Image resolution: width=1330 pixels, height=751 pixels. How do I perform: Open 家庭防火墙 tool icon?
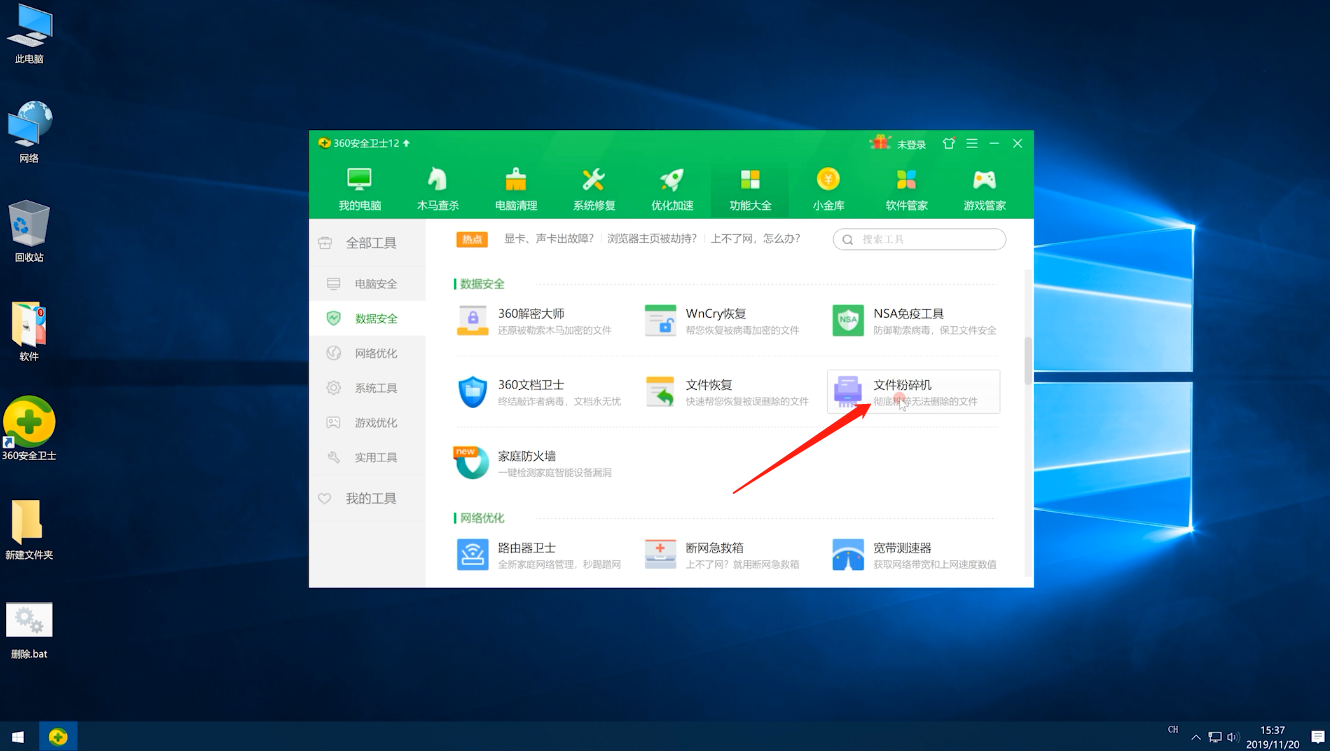473,463
